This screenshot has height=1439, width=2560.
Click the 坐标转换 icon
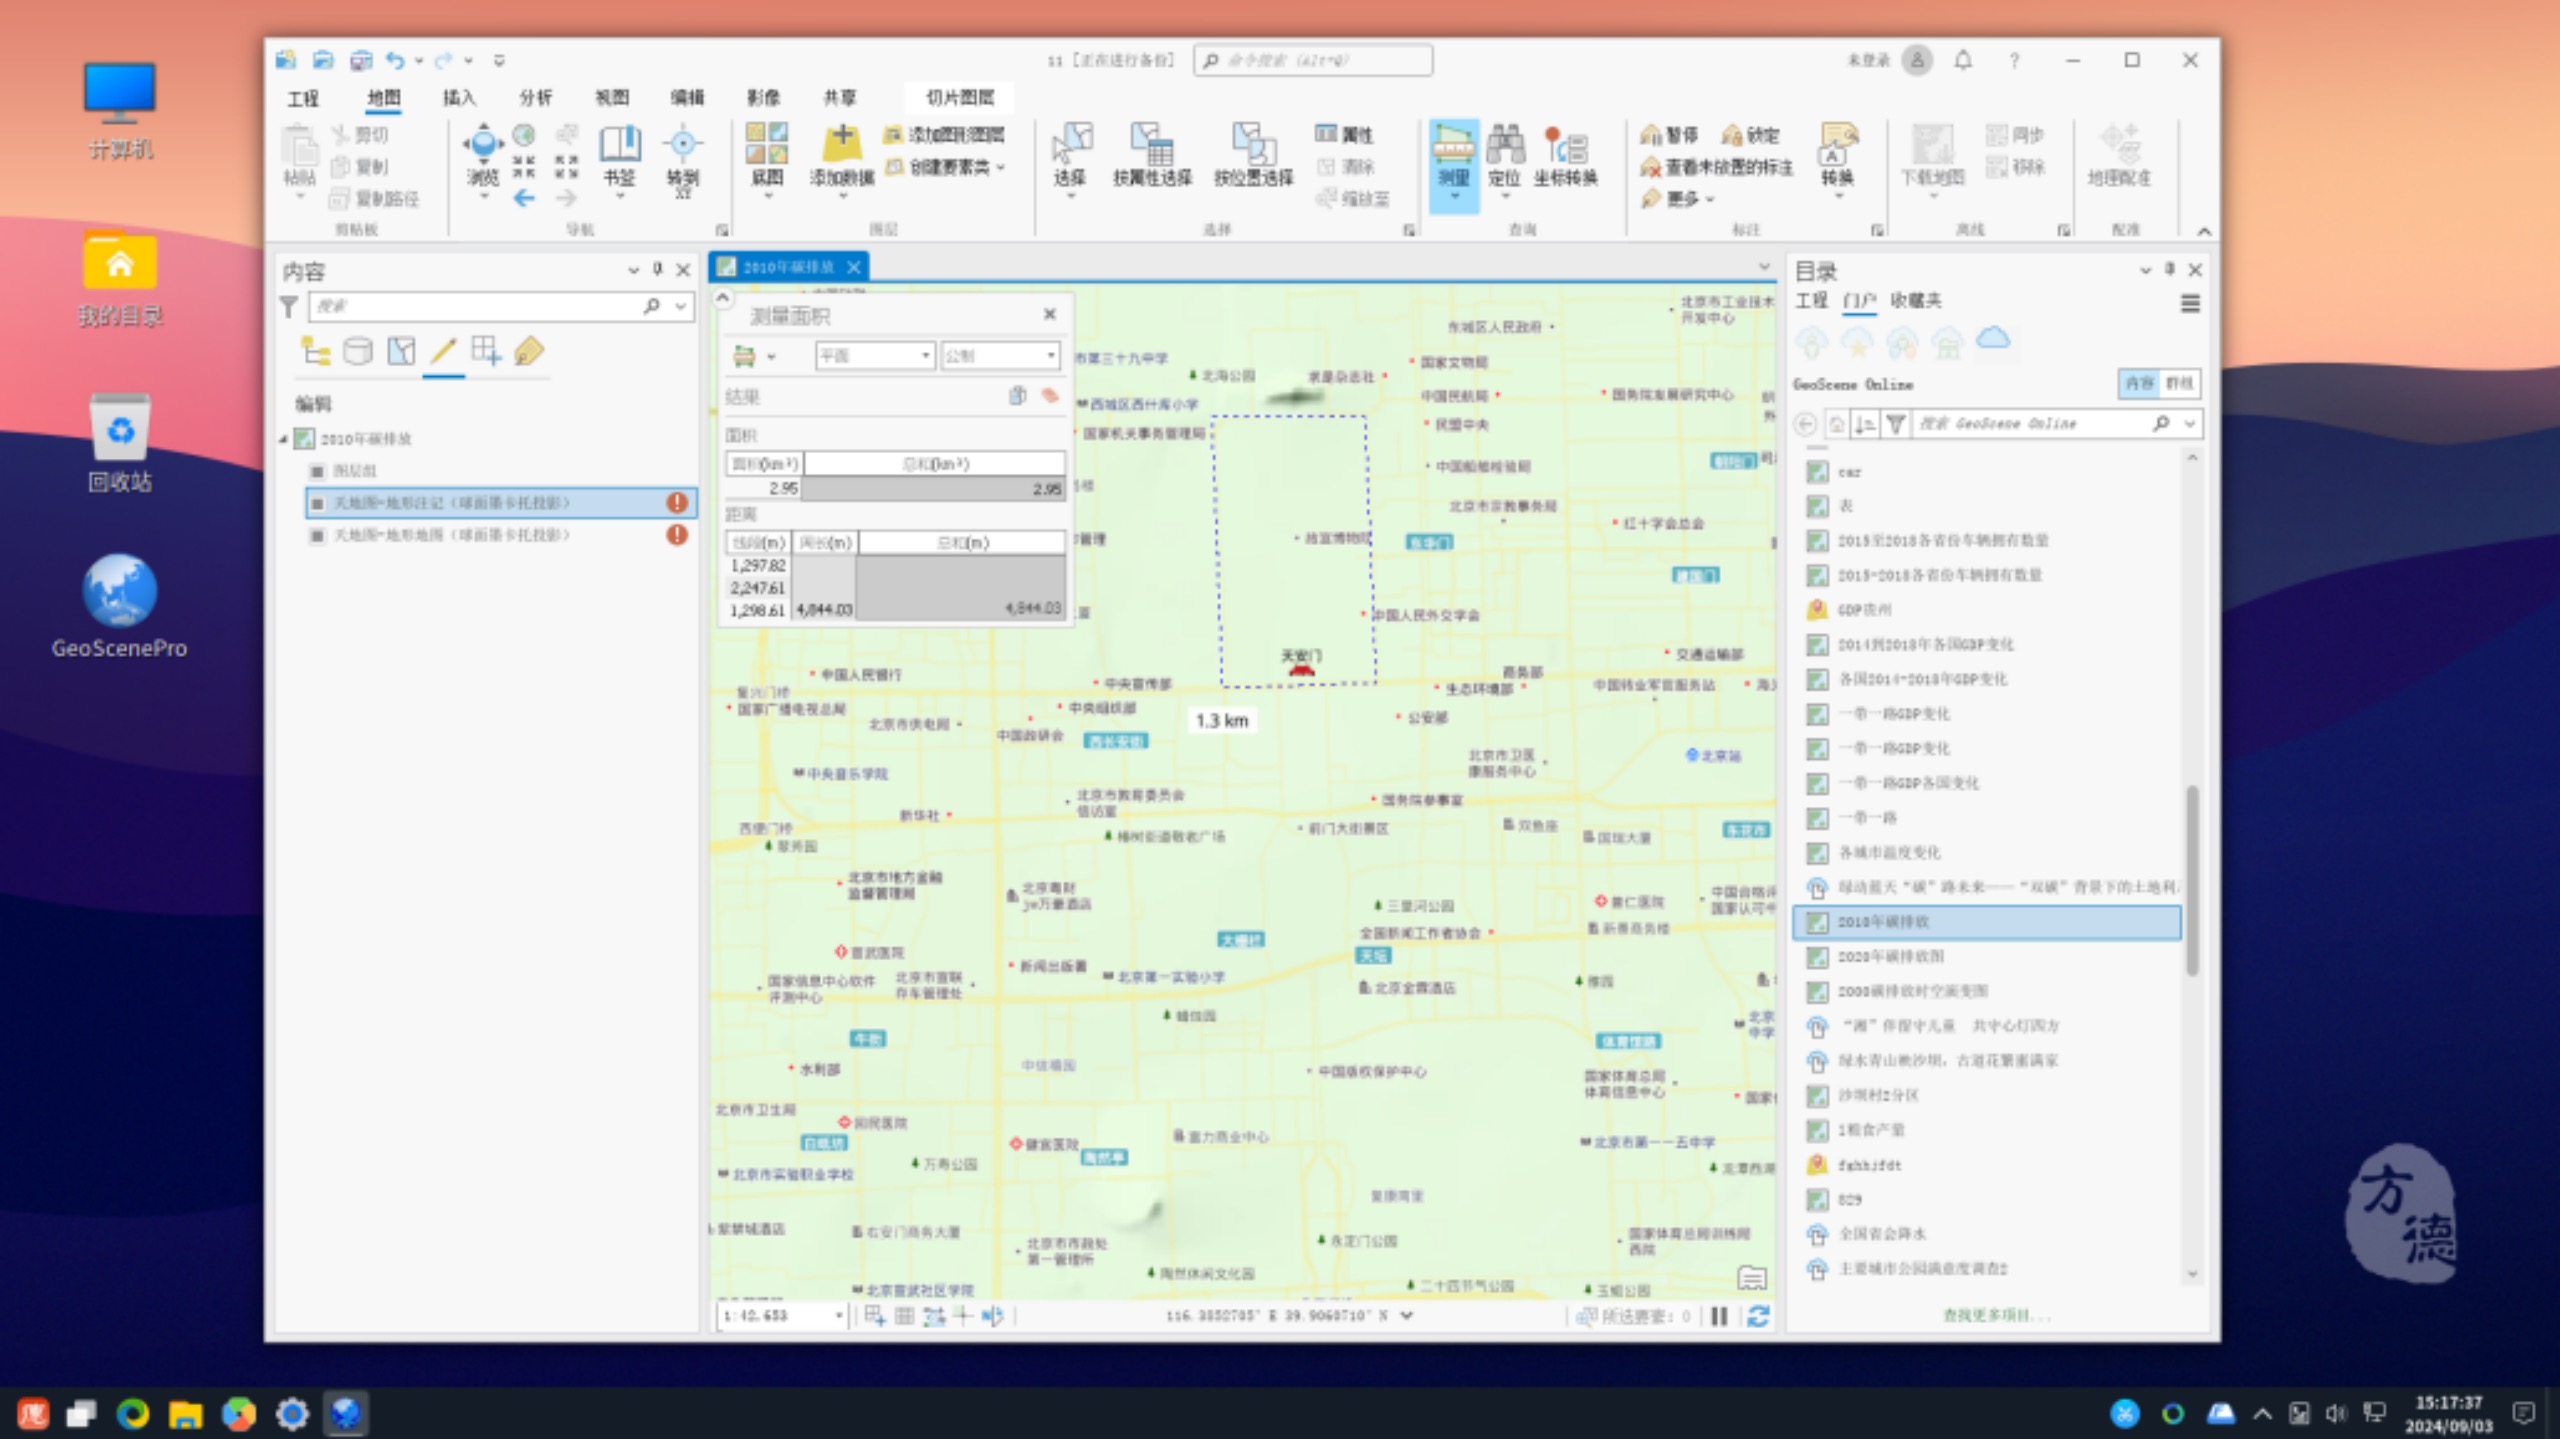coord(1565,155)
